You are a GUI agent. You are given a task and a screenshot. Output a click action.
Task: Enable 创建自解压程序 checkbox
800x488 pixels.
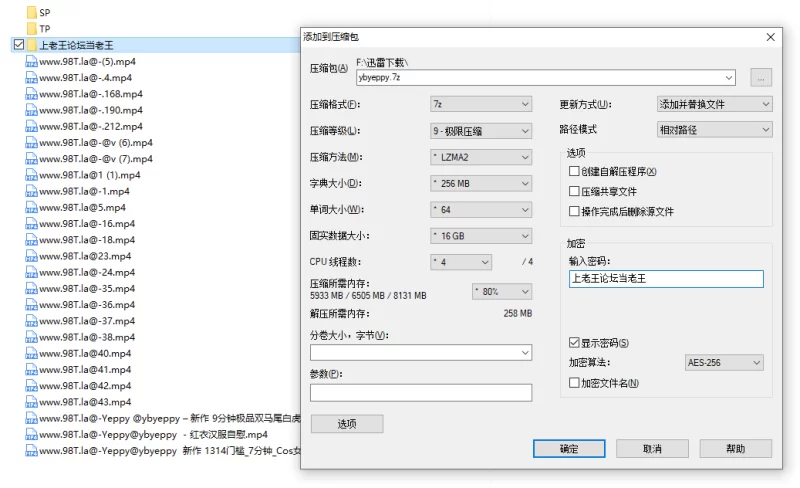coord(574,171)
